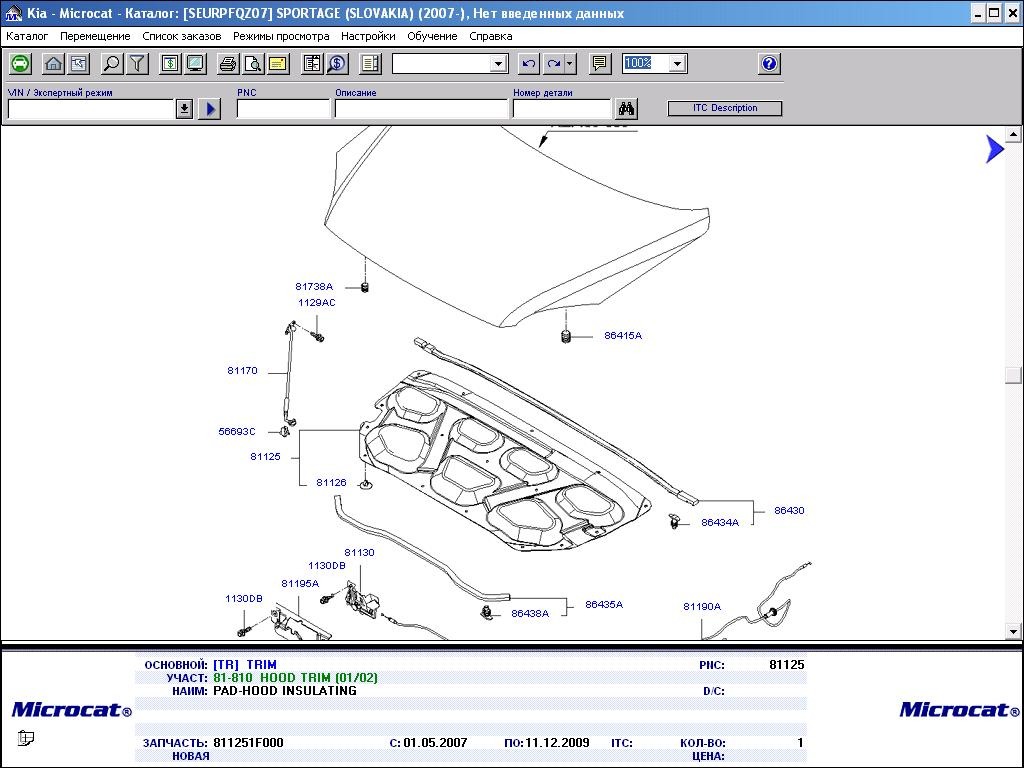
Task: Click the Номер детали input field
Action: pyautogui.click(x=562, y=109)
